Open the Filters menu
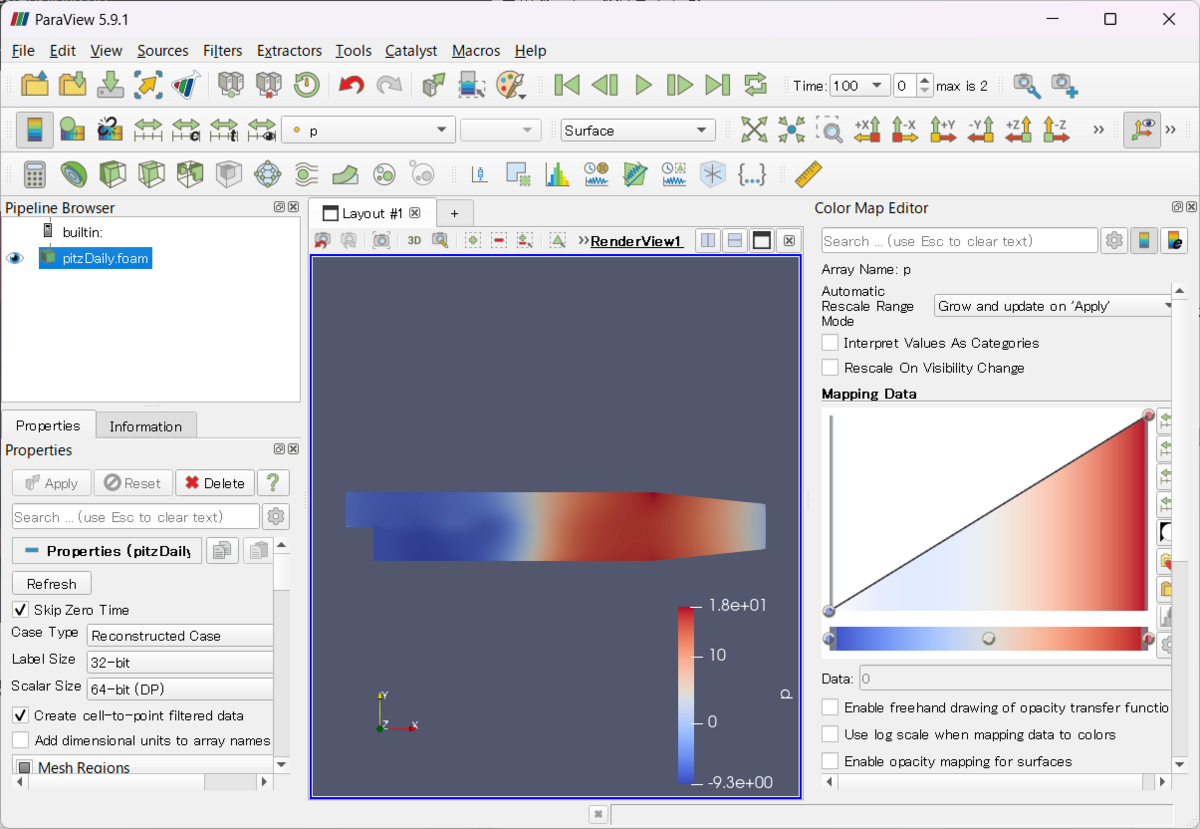Screen dimensions: 1200x829 point(221,51)
